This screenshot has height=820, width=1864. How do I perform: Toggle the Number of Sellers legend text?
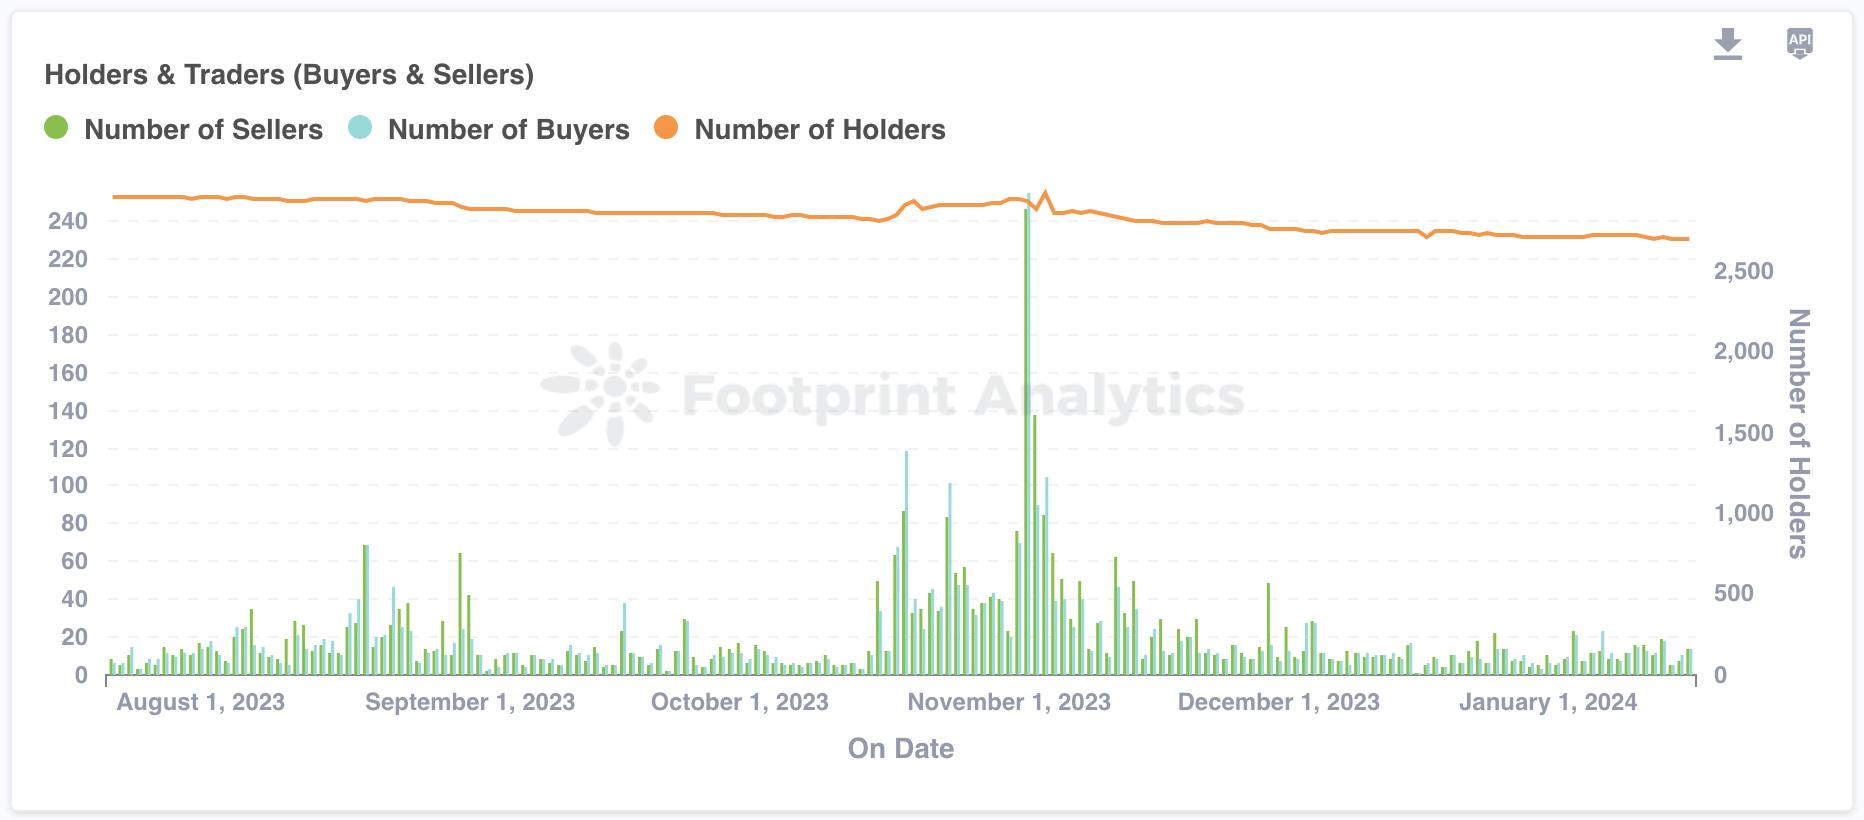[x=203, y=130]
